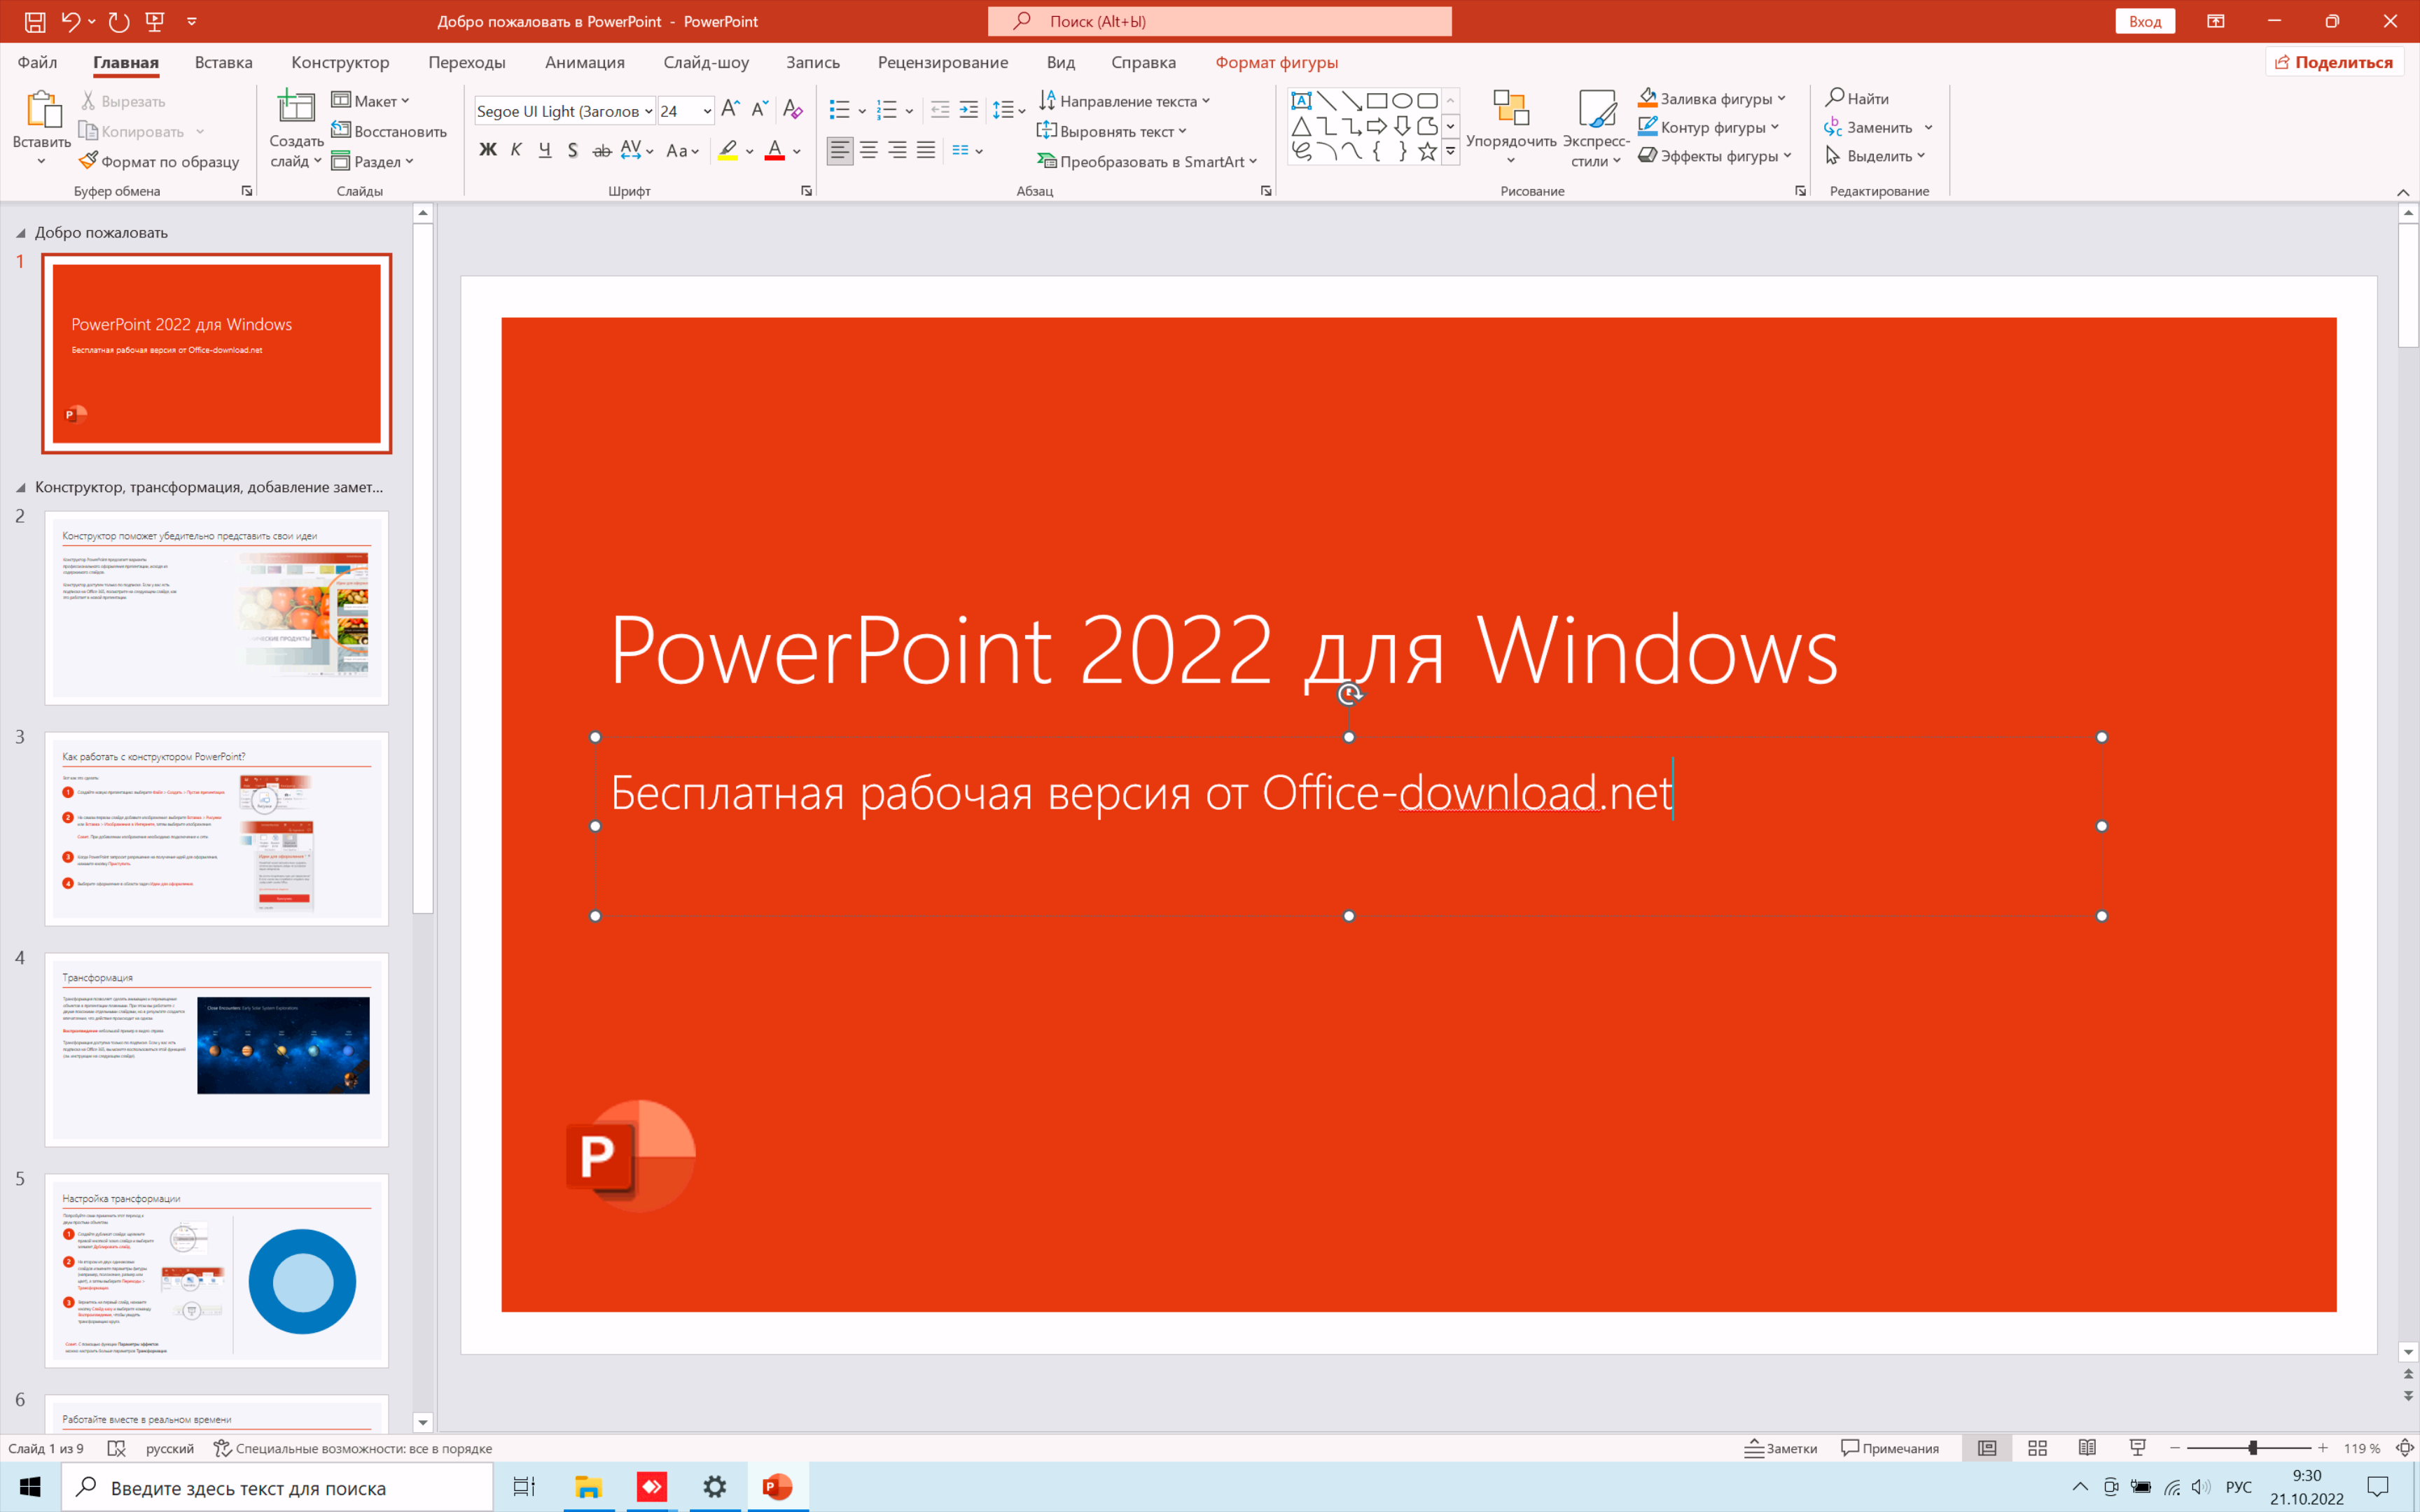Toggle bold (Ж) formatting

click(x=488, y=150)
